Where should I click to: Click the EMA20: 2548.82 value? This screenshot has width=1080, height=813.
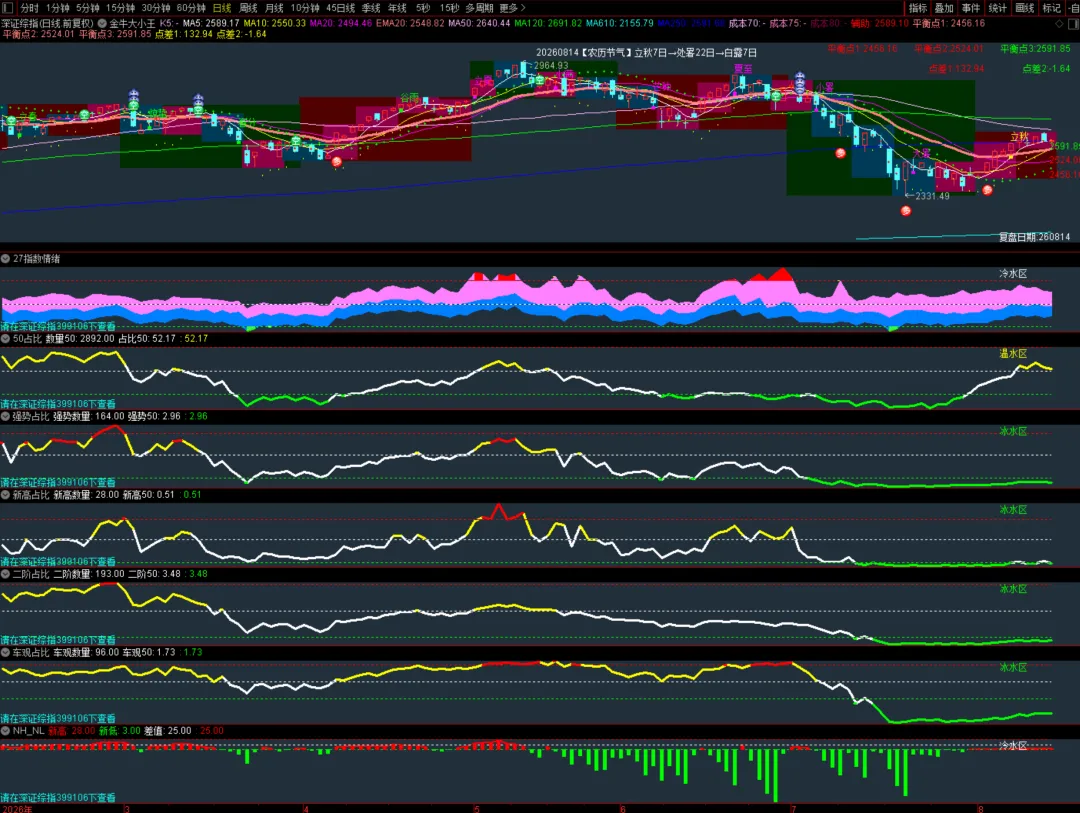coord(411,23)
